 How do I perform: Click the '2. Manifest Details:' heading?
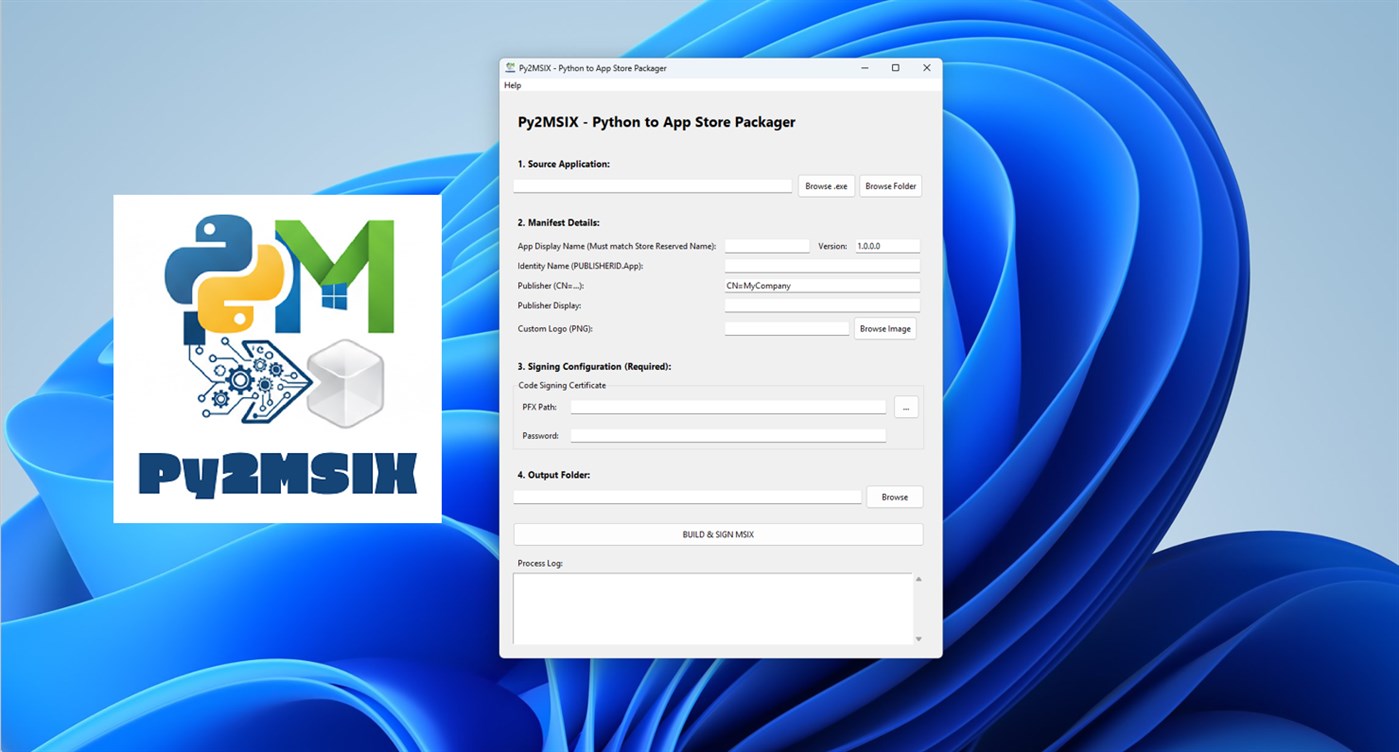(559, 222)
